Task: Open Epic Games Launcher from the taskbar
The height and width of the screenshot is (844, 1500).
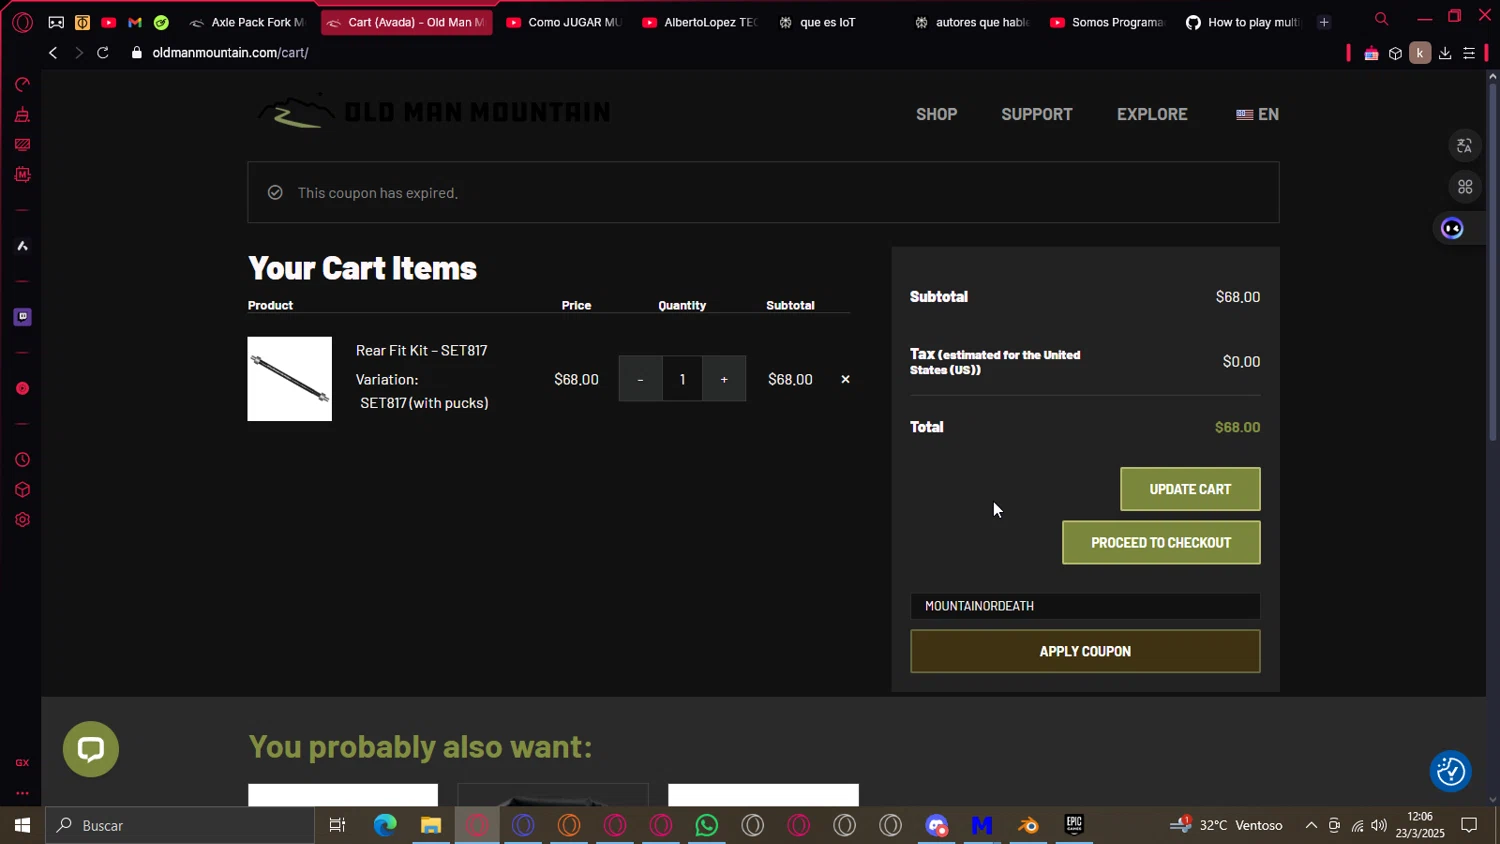Action: pyautogui.click(x=1074, y=825)
